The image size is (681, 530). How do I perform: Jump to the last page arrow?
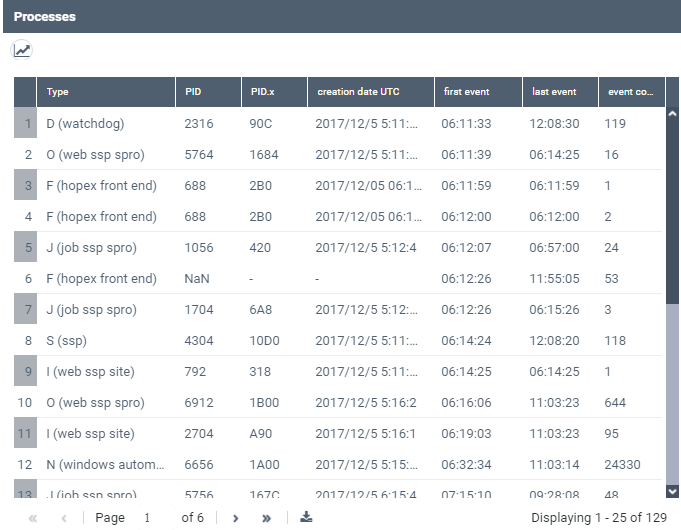[266, 518]
